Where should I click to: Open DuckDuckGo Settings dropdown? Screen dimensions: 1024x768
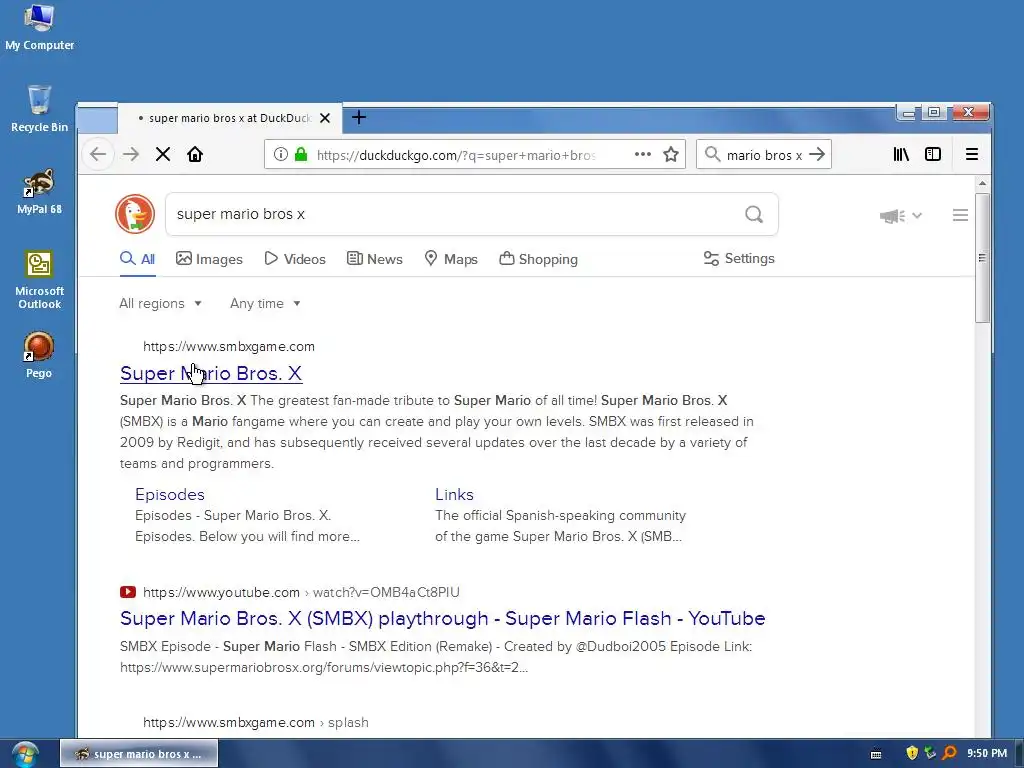click(739, 259)
